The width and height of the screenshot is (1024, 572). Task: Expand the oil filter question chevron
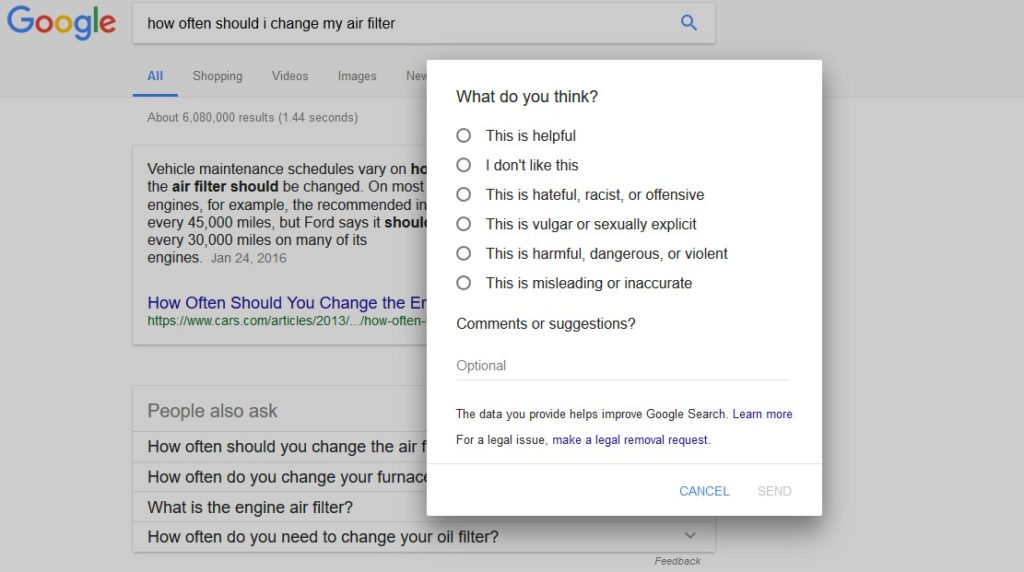(689, 536)
